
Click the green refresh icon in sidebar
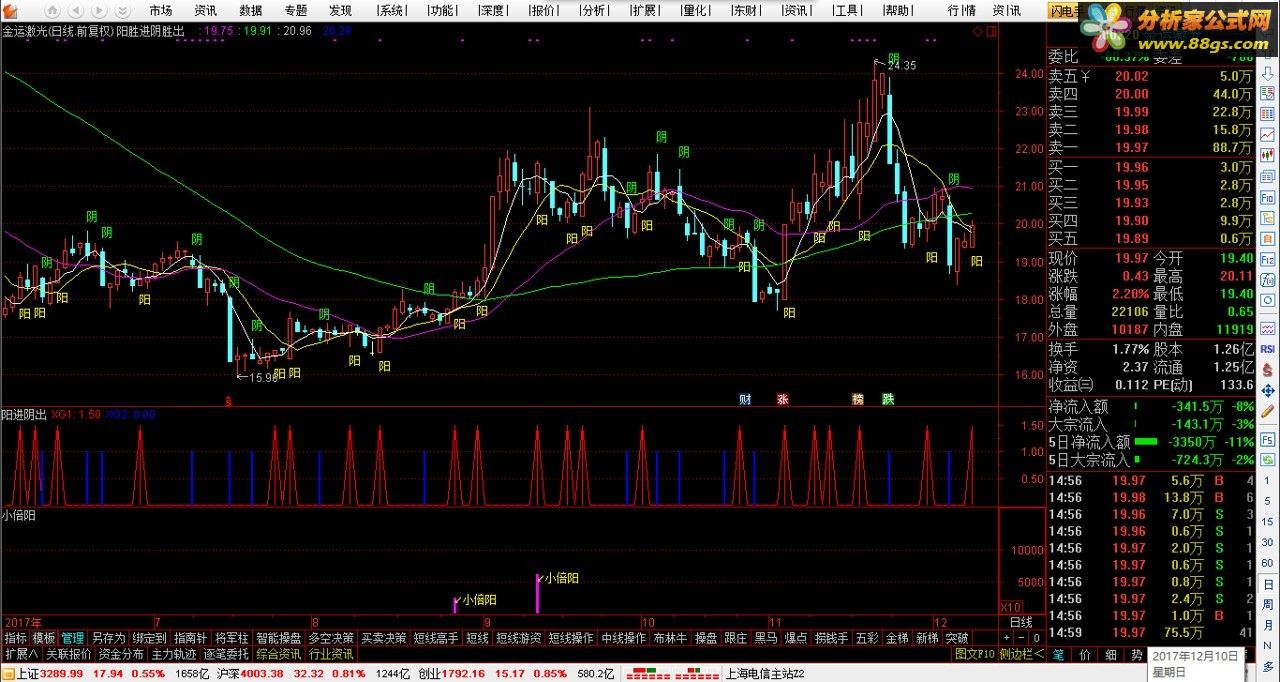[1267, 459]
